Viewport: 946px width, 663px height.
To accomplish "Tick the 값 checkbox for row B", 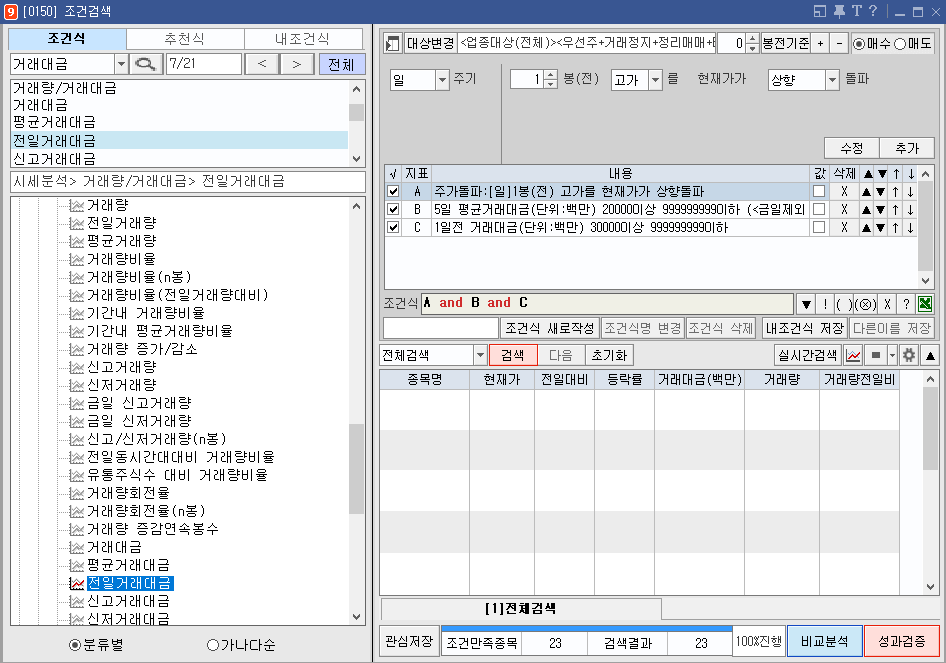I will point(819,209).
